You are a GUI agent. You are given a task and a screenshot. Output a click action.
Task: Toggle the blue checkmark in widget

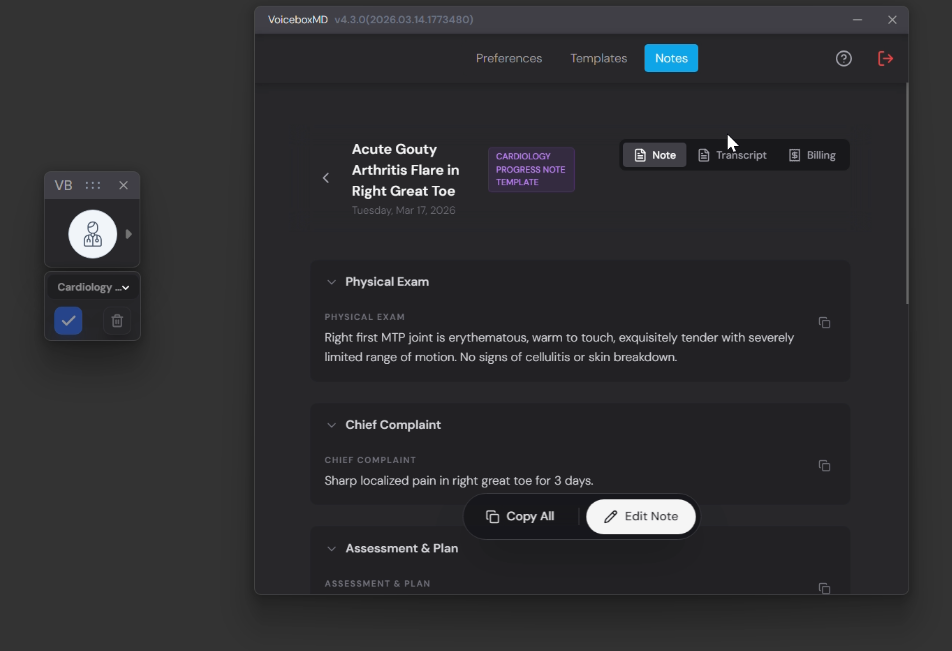[68, 321]
